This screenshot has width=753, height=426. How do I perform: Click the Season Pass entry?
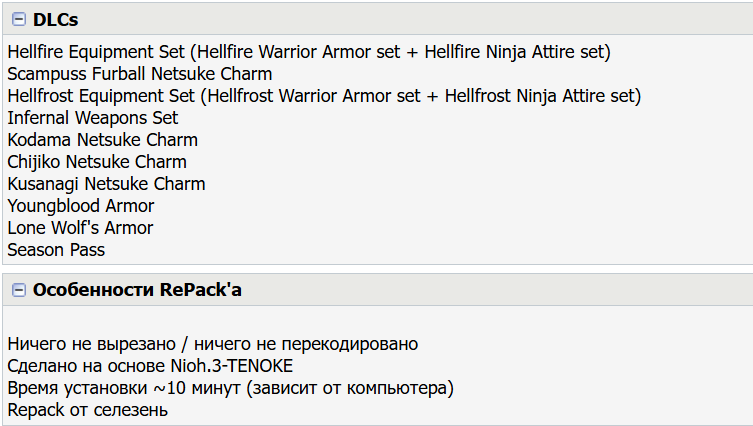[x=56, y=250]
